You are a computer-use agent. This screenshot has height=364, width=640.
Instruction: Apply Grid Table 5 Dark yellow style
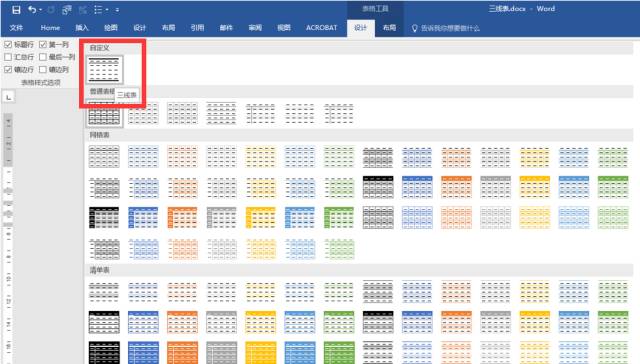click(261, 218)
